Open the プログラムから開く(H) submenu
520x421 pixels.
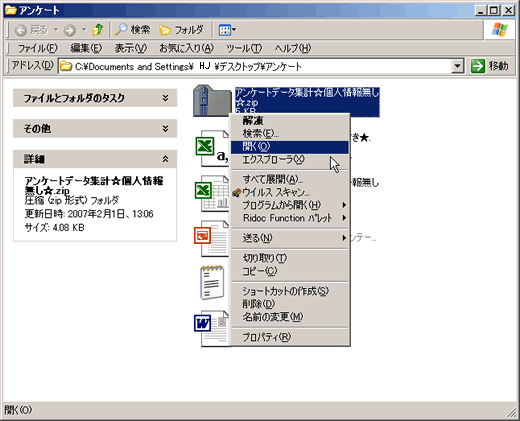[290, 205]
